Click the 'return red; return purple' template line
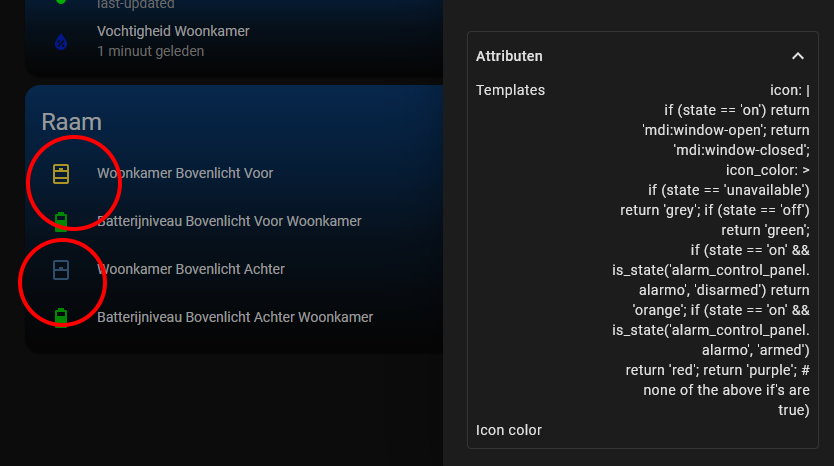Screen dimensions: 834x466 tap(717, 370)
